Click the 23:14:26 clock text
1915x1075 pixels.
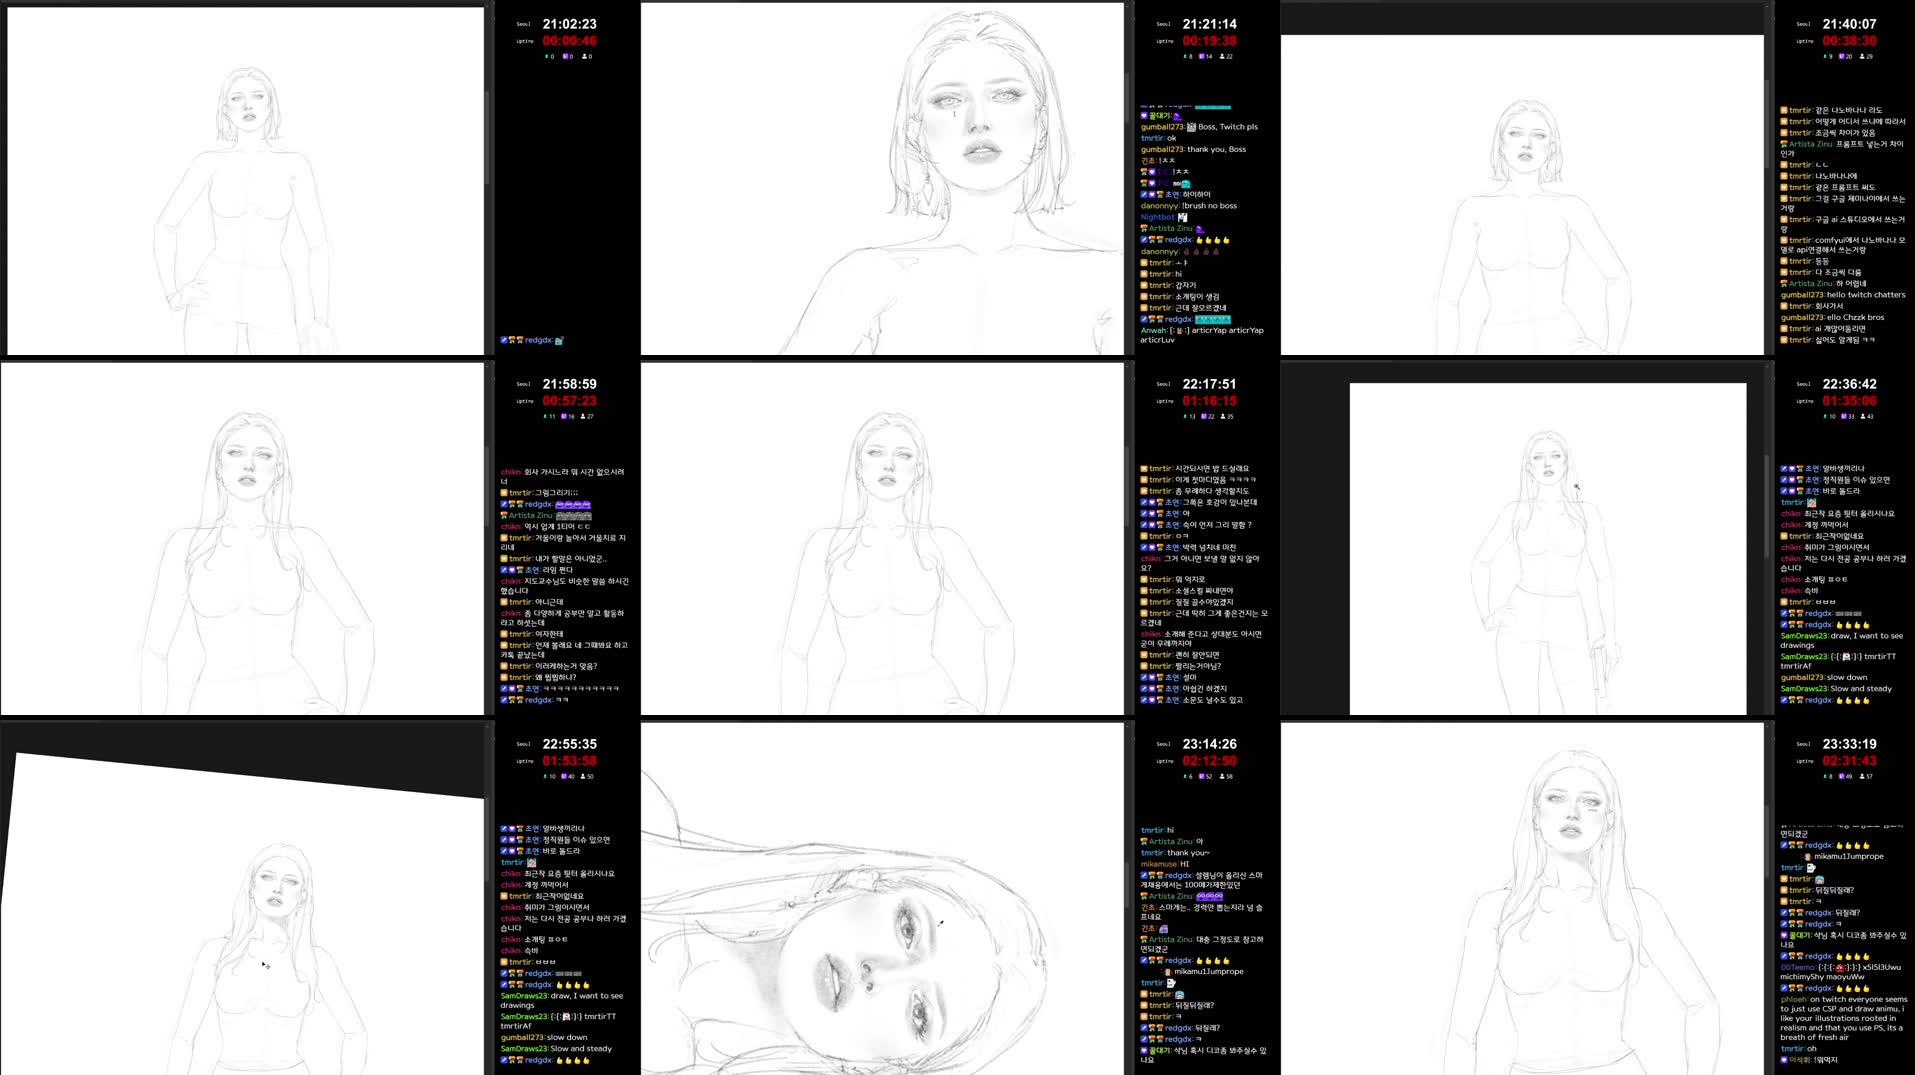click(x=1209, y=744)
